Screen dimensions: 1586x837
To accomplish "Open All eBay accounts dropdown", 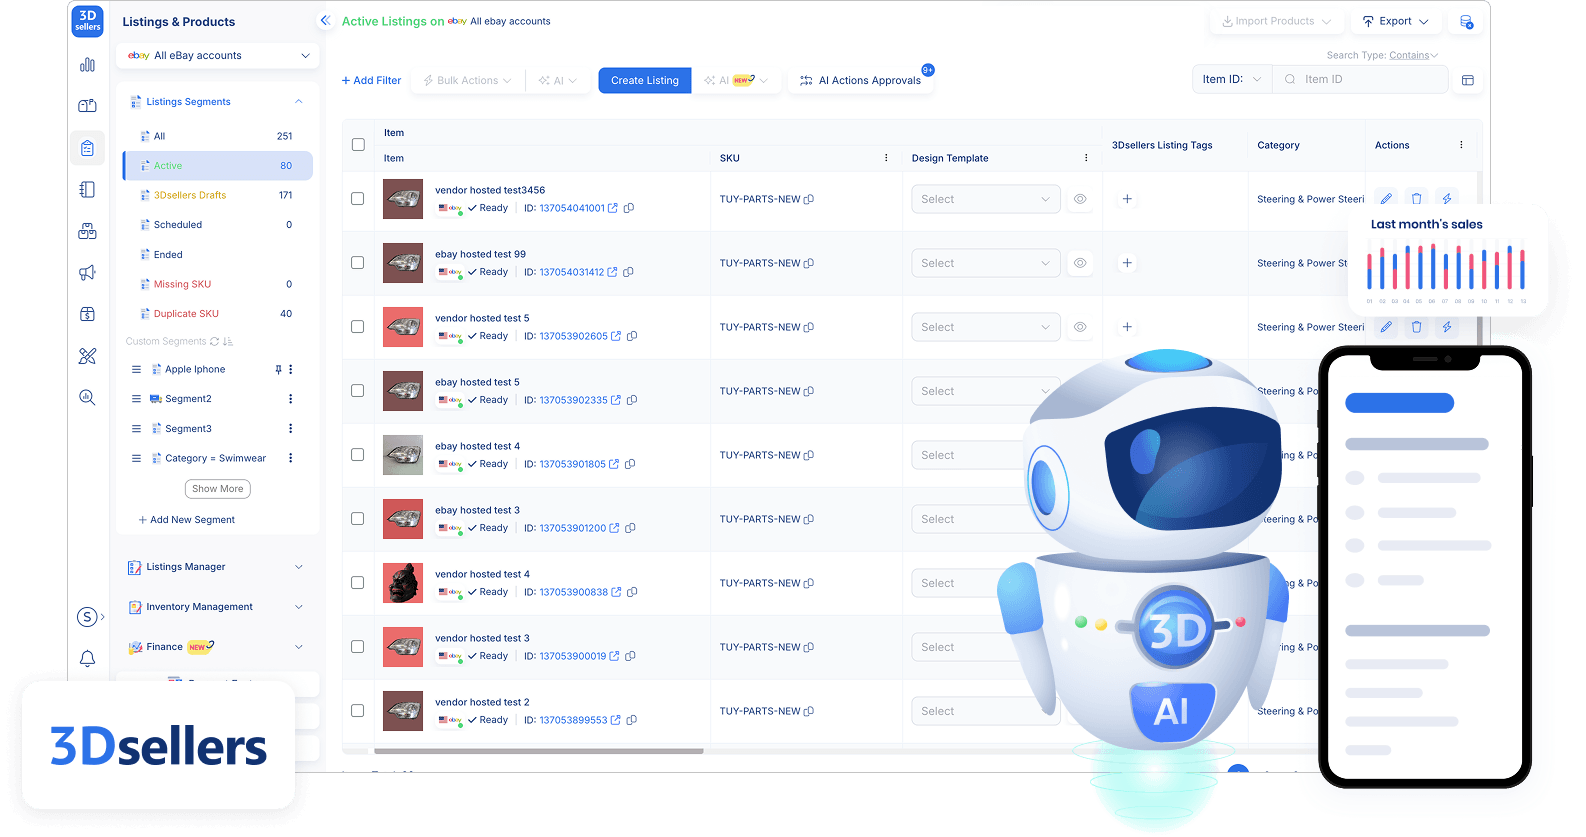I will [x=218, y=56].
